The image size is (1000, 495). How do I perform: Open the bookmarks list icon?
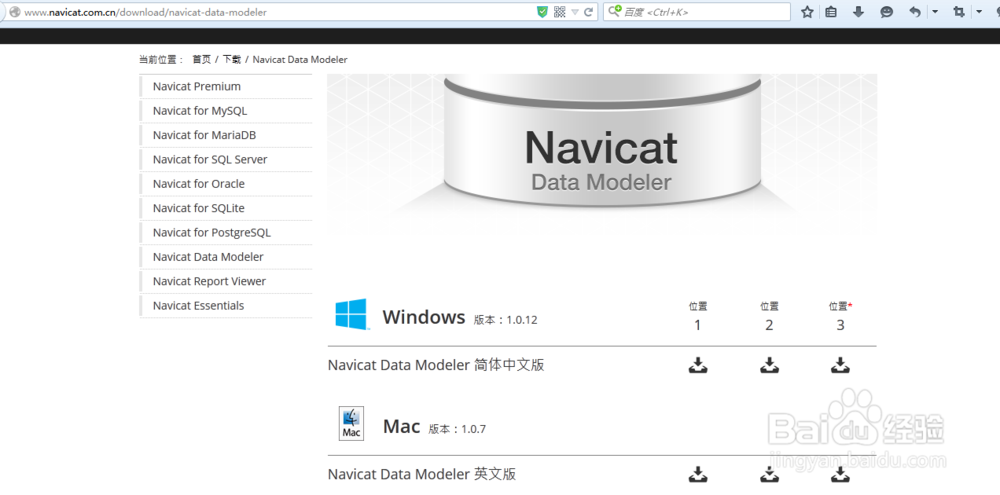point(831,11)
